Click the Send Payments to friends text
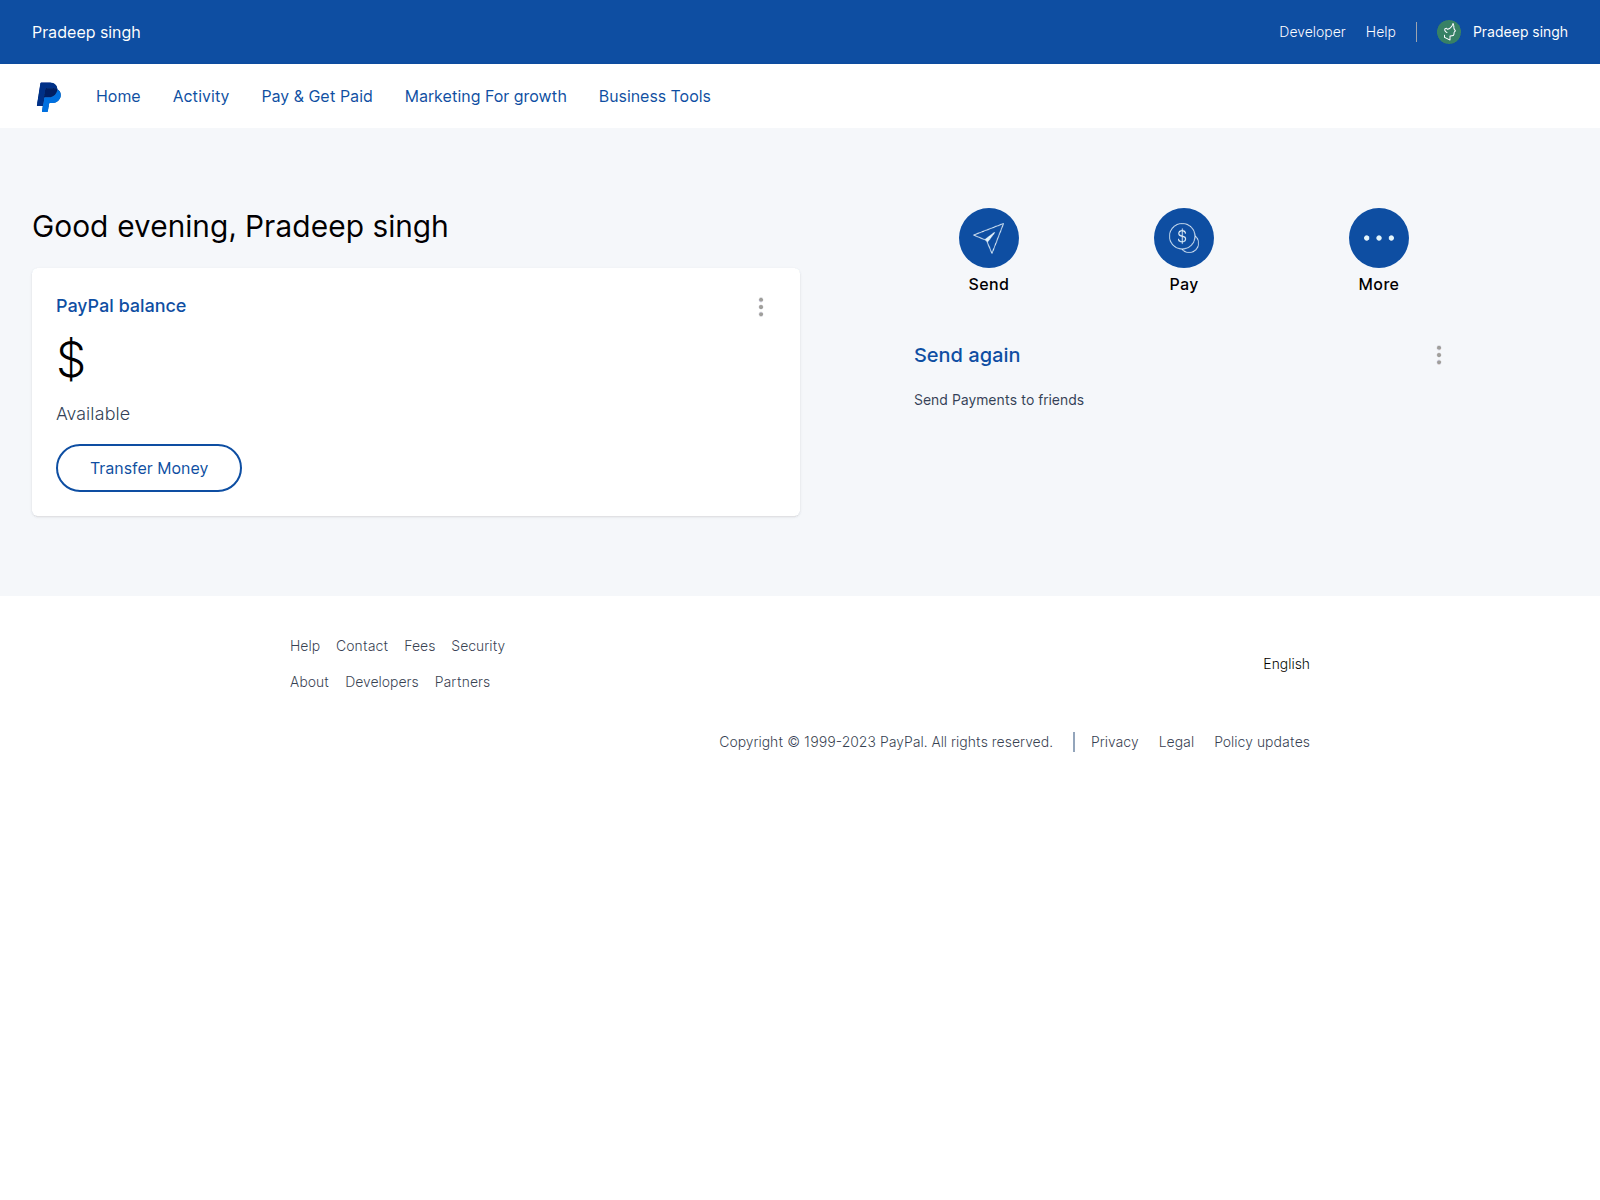Image resolution: width=1600 pixels, height=1200 pixels. [x=999, y=400]
